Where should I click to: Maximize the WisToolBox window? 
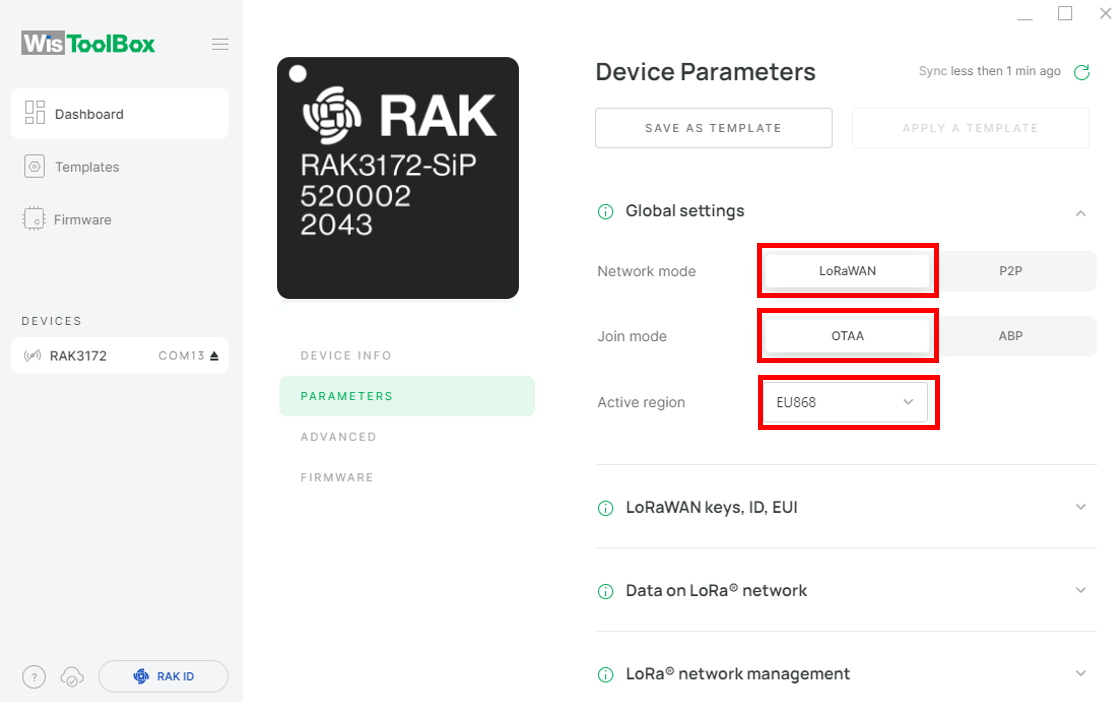tap(1065, 14)
